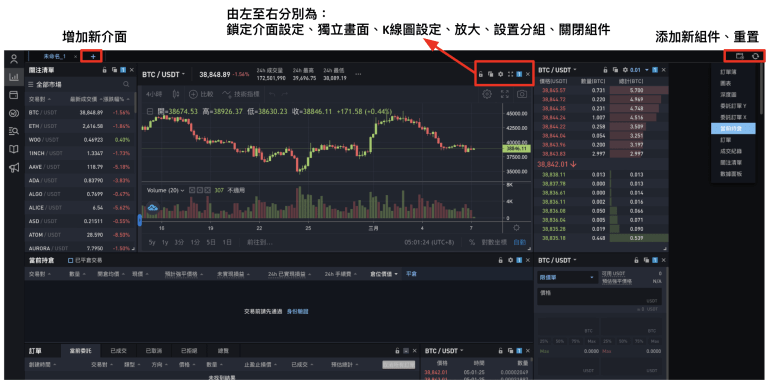Set chart range to 1y
768x380 pixels.
click(165, 242)
